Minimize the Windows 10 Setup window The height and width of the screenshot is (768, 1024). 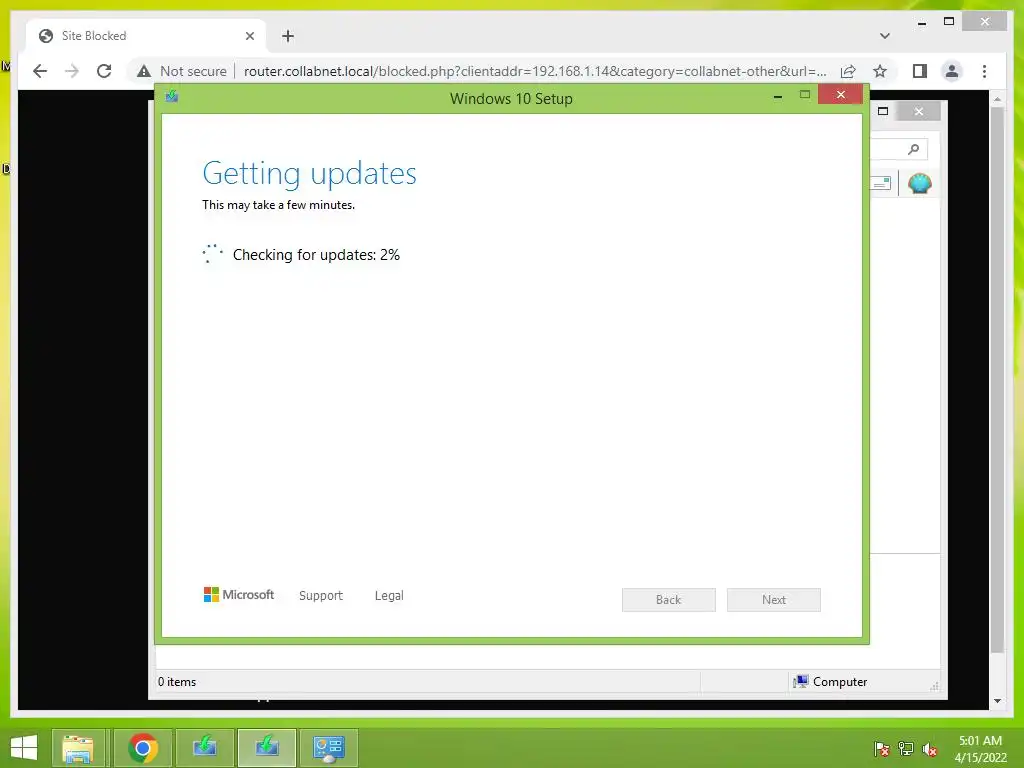778,96
